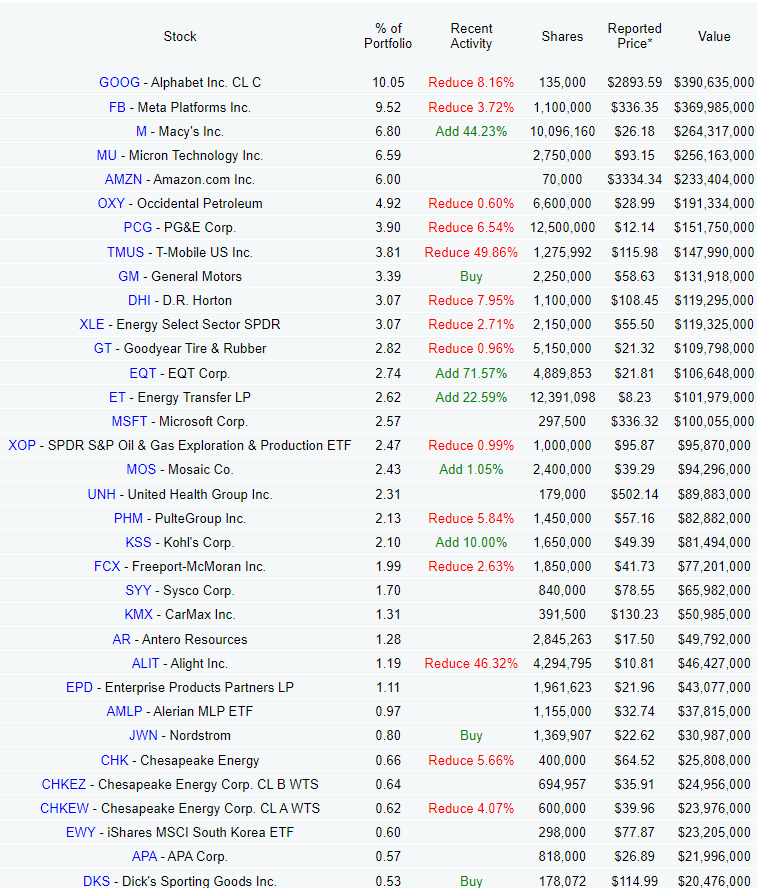Click the % of Portfolio column header
757x888 pixels.
click(x=388, y=36)
